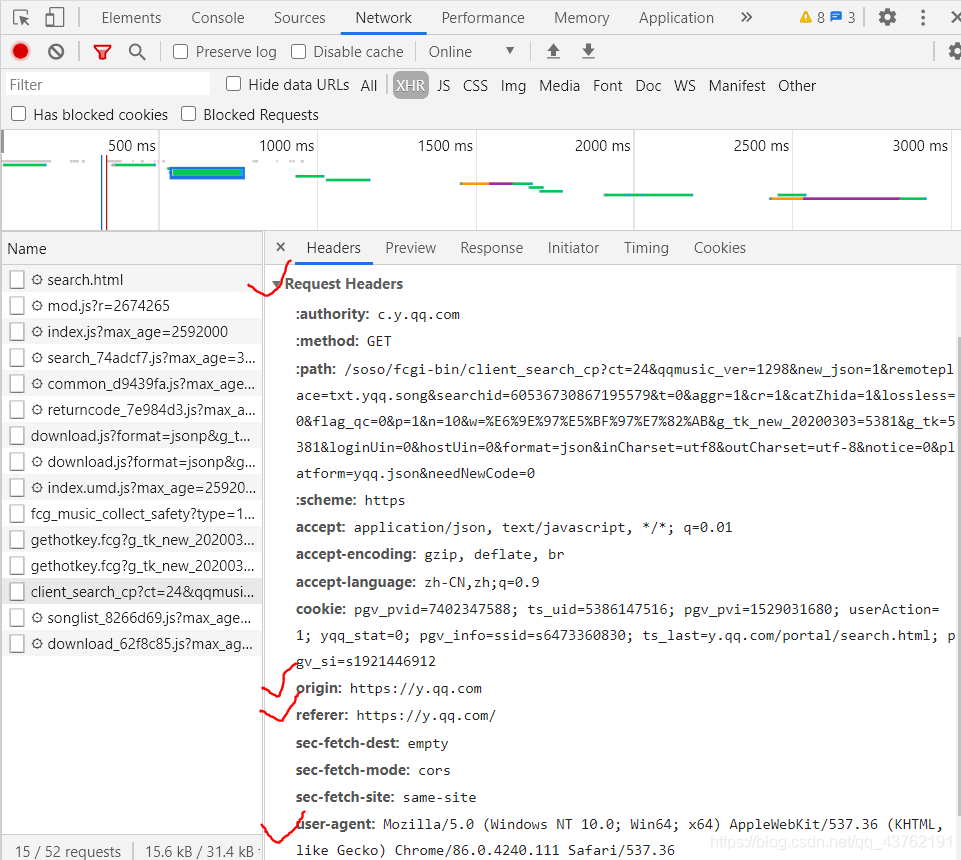Close the request details pane
961x860 pixels.
pos(281,247)
